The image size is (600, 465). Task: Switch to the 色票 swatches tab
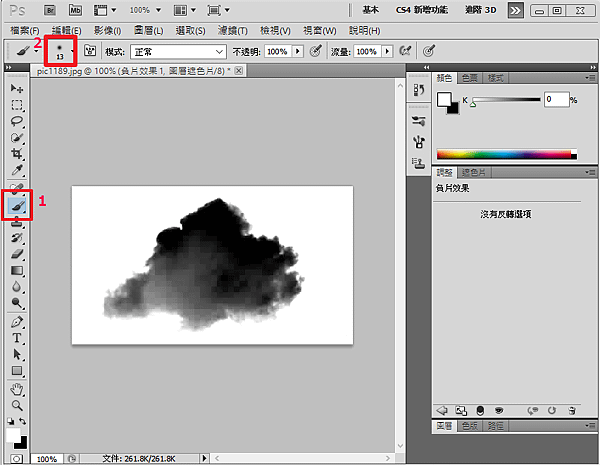point(470,78)
